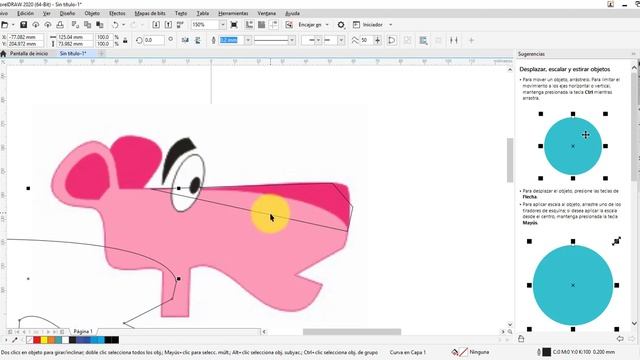
Task: Click the no-color swatch in palette
Action: coord(29,340)
